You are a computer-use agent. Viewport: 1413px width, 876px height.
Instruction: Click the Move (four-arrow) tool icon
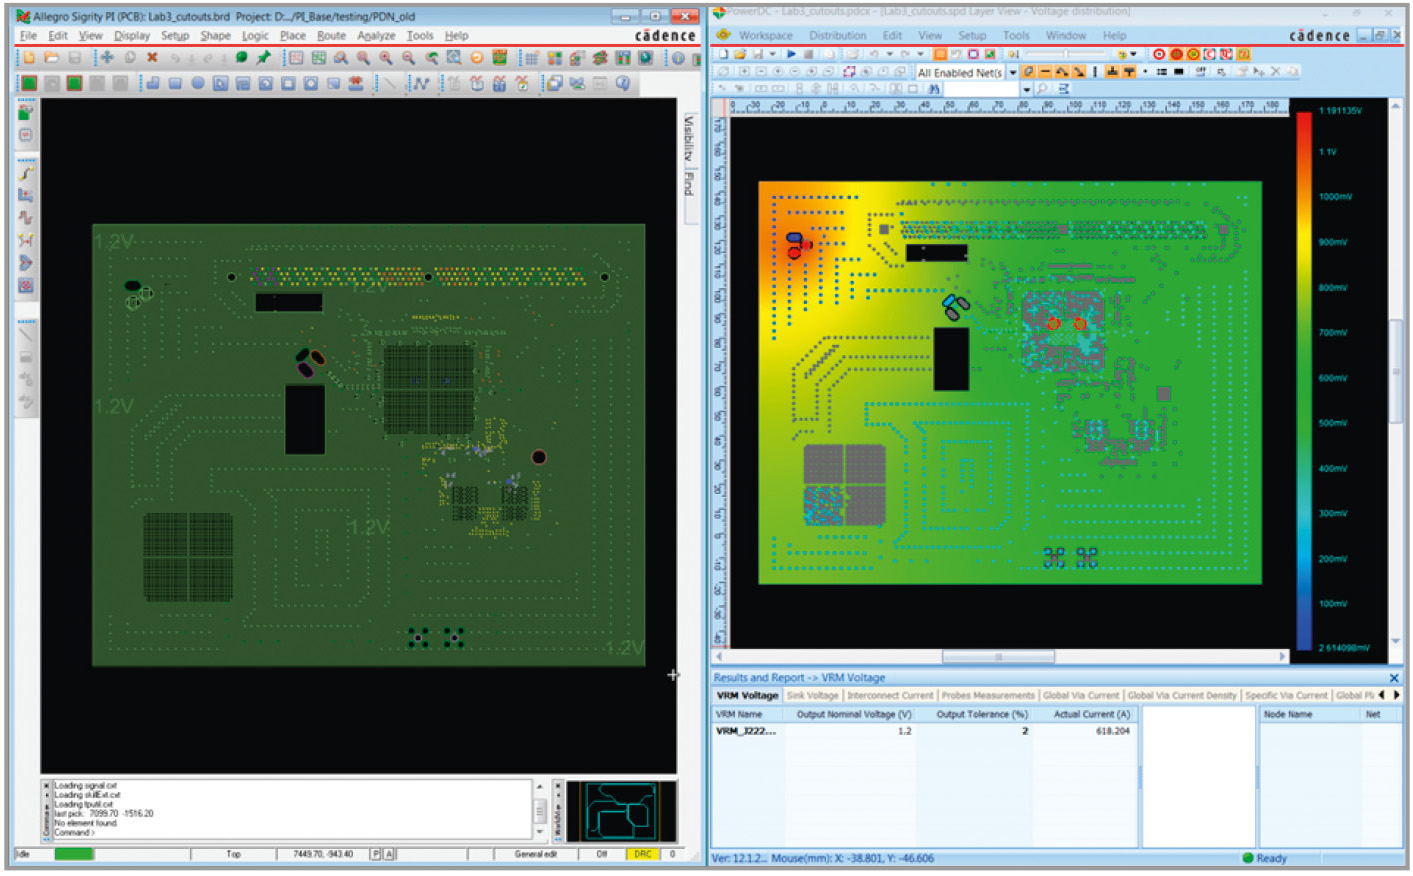[x=106, y=58]
